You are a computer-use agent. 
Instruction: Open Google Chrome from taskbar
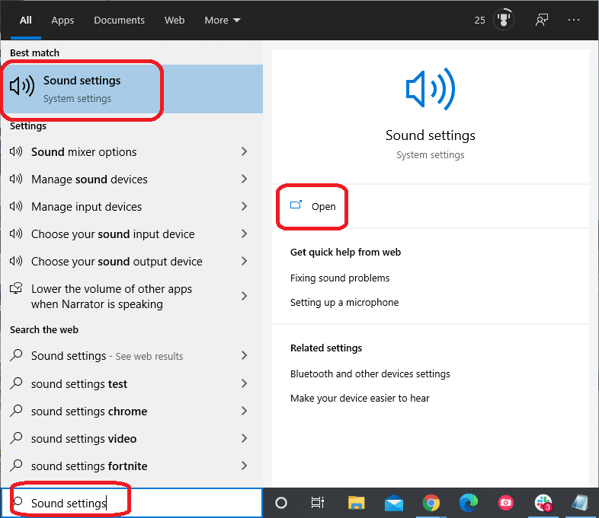[x=431, y=503]
